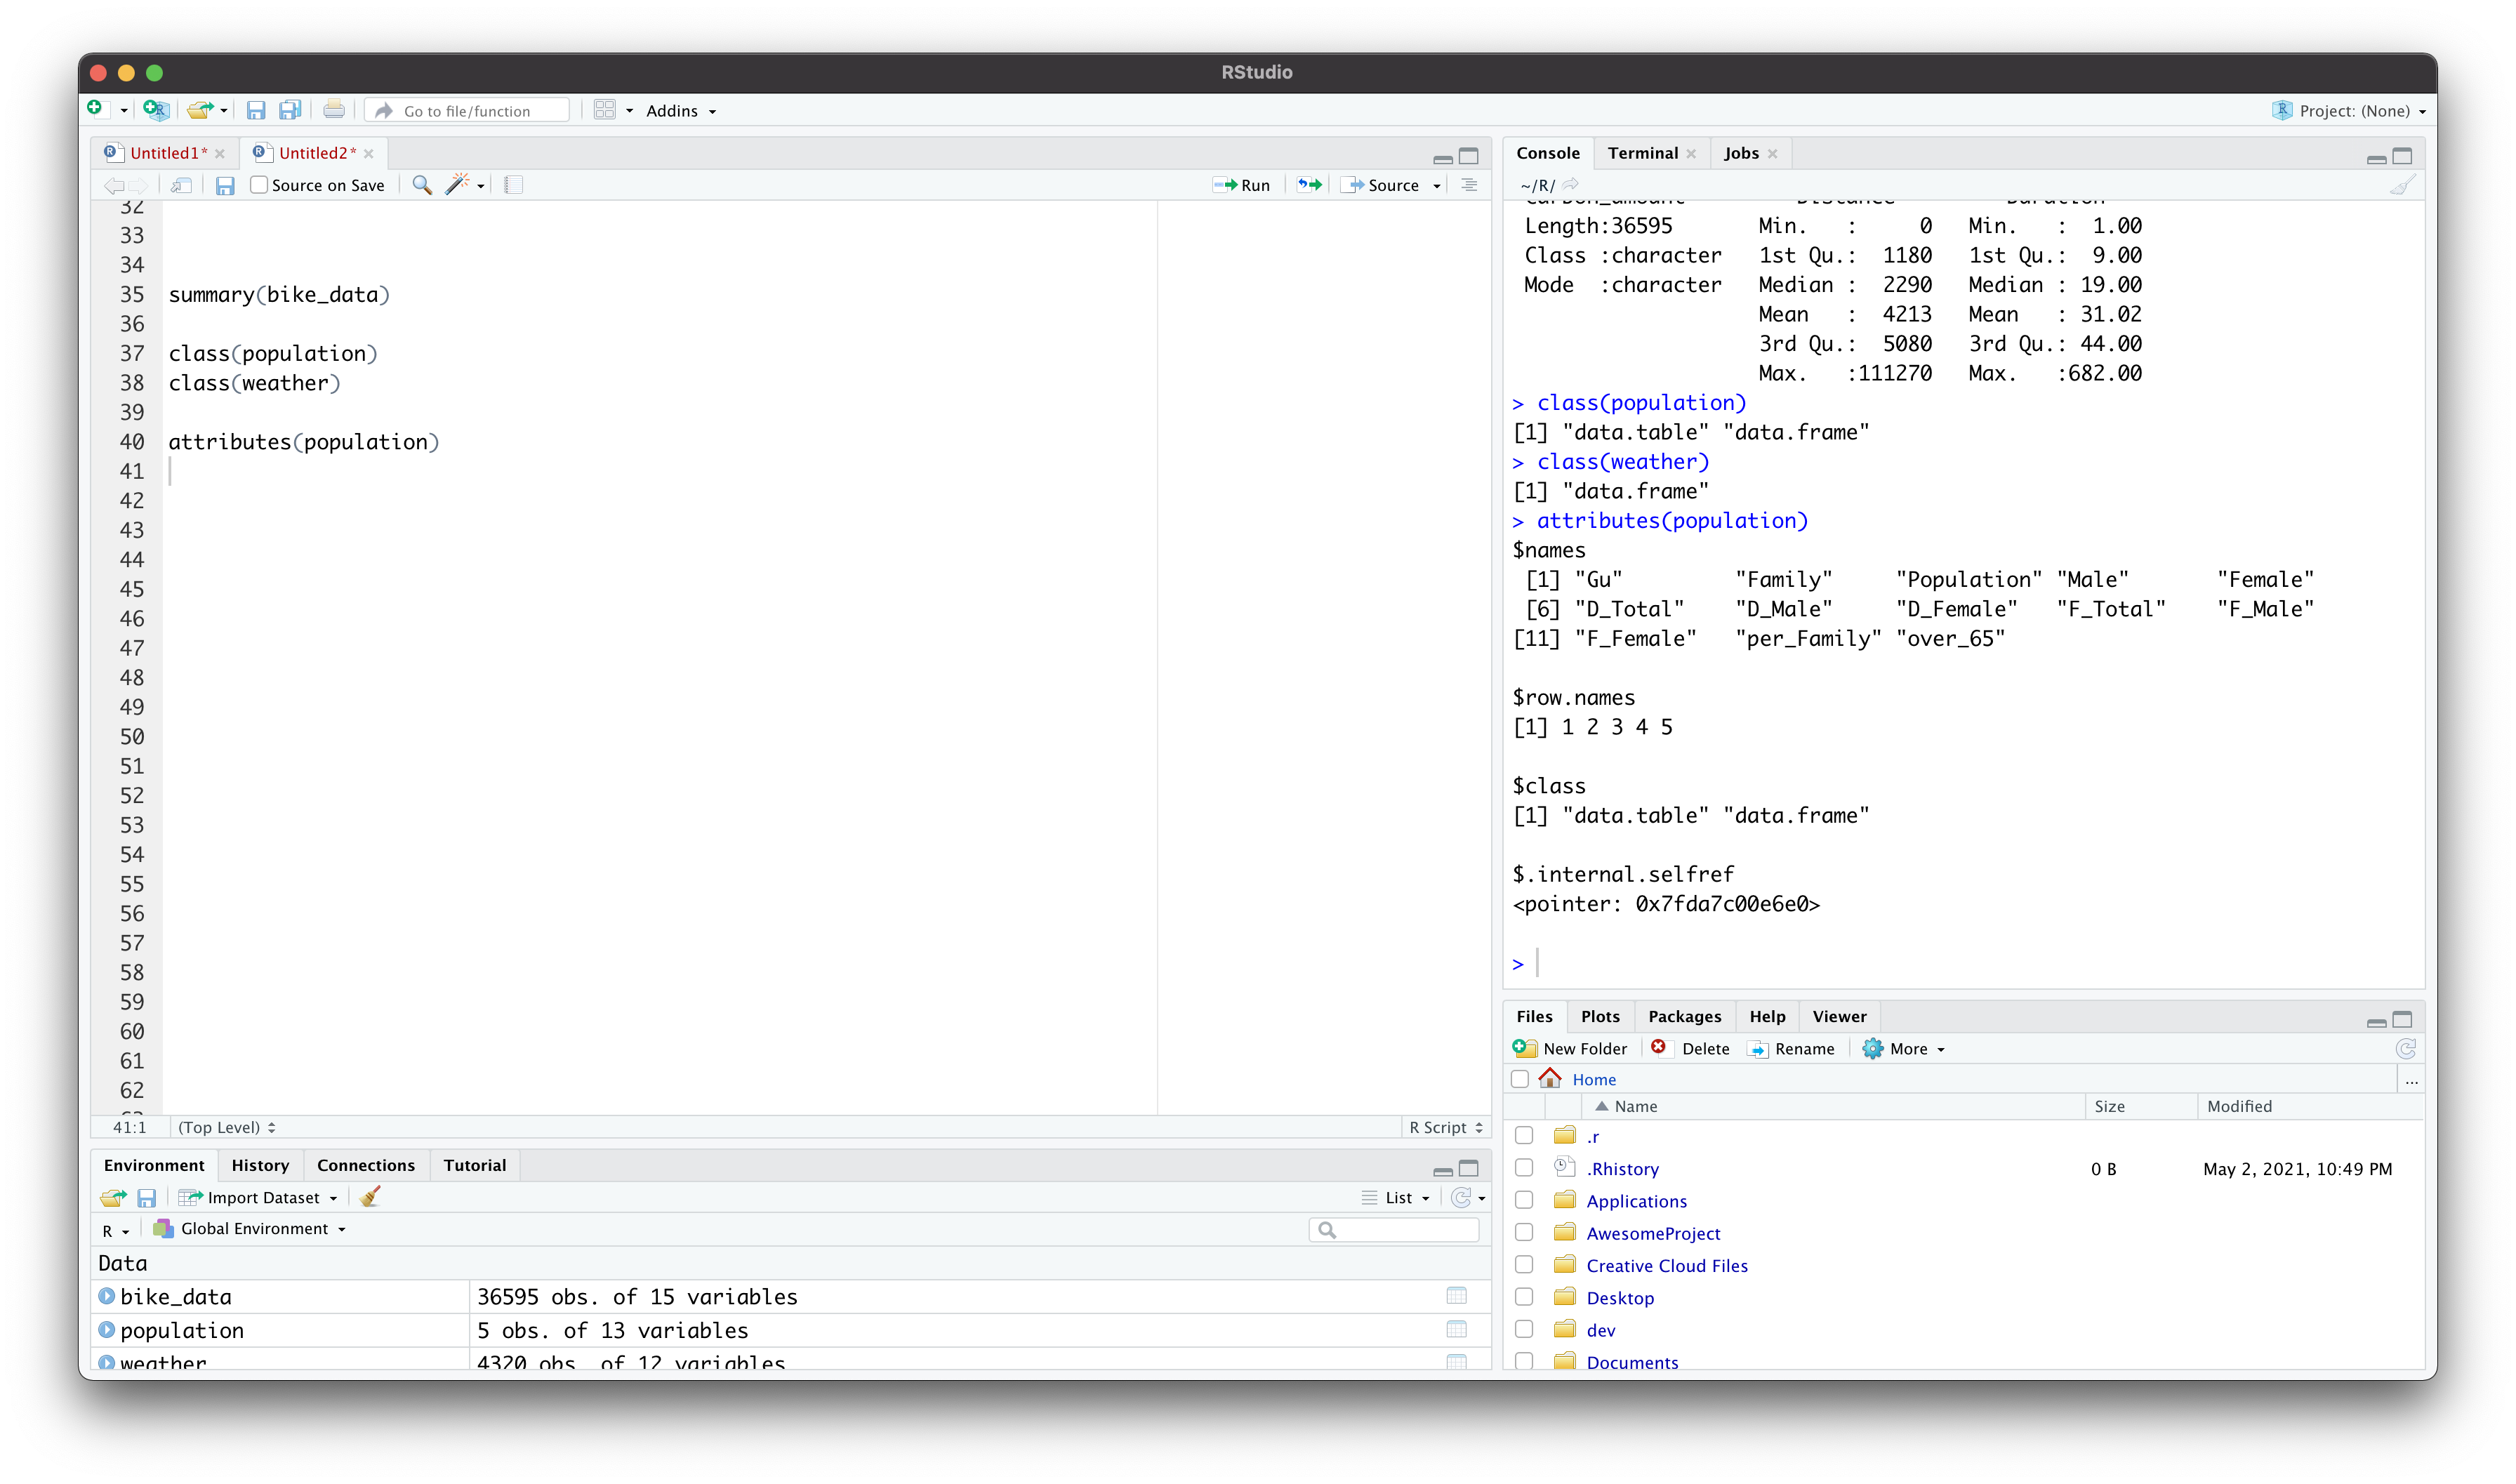The width and height of the screenshot is (2516, 1484).
Task: Open the Packages tab
Action: click(1684, 1016)
